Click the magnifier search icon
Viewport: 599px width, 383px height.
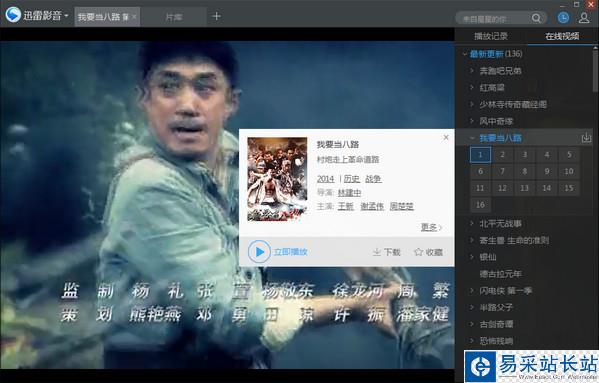pos(536,18)
